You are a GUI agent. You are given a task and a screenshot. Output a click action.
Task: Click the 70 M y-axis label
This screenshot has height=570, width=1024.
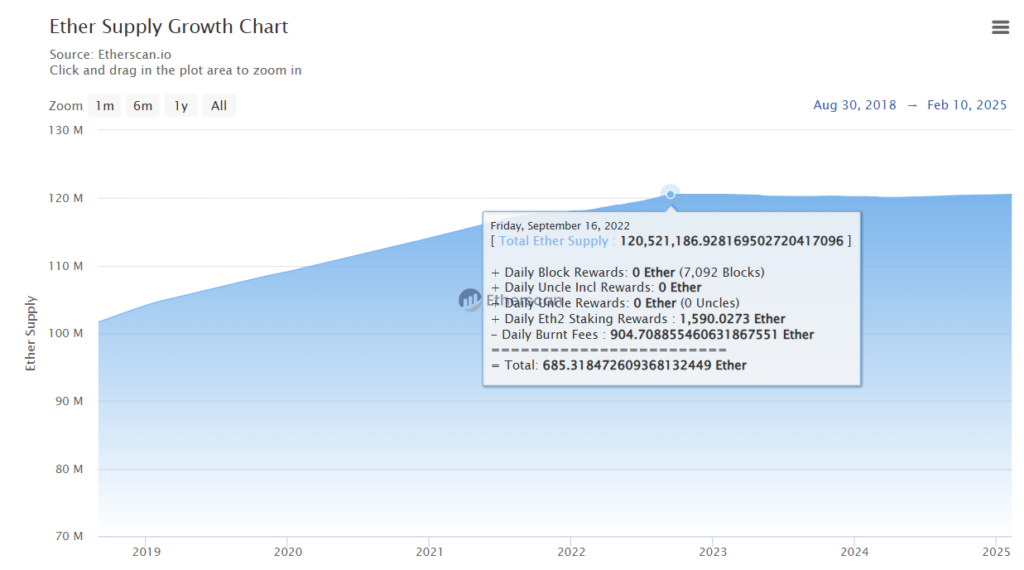point(68,537)
